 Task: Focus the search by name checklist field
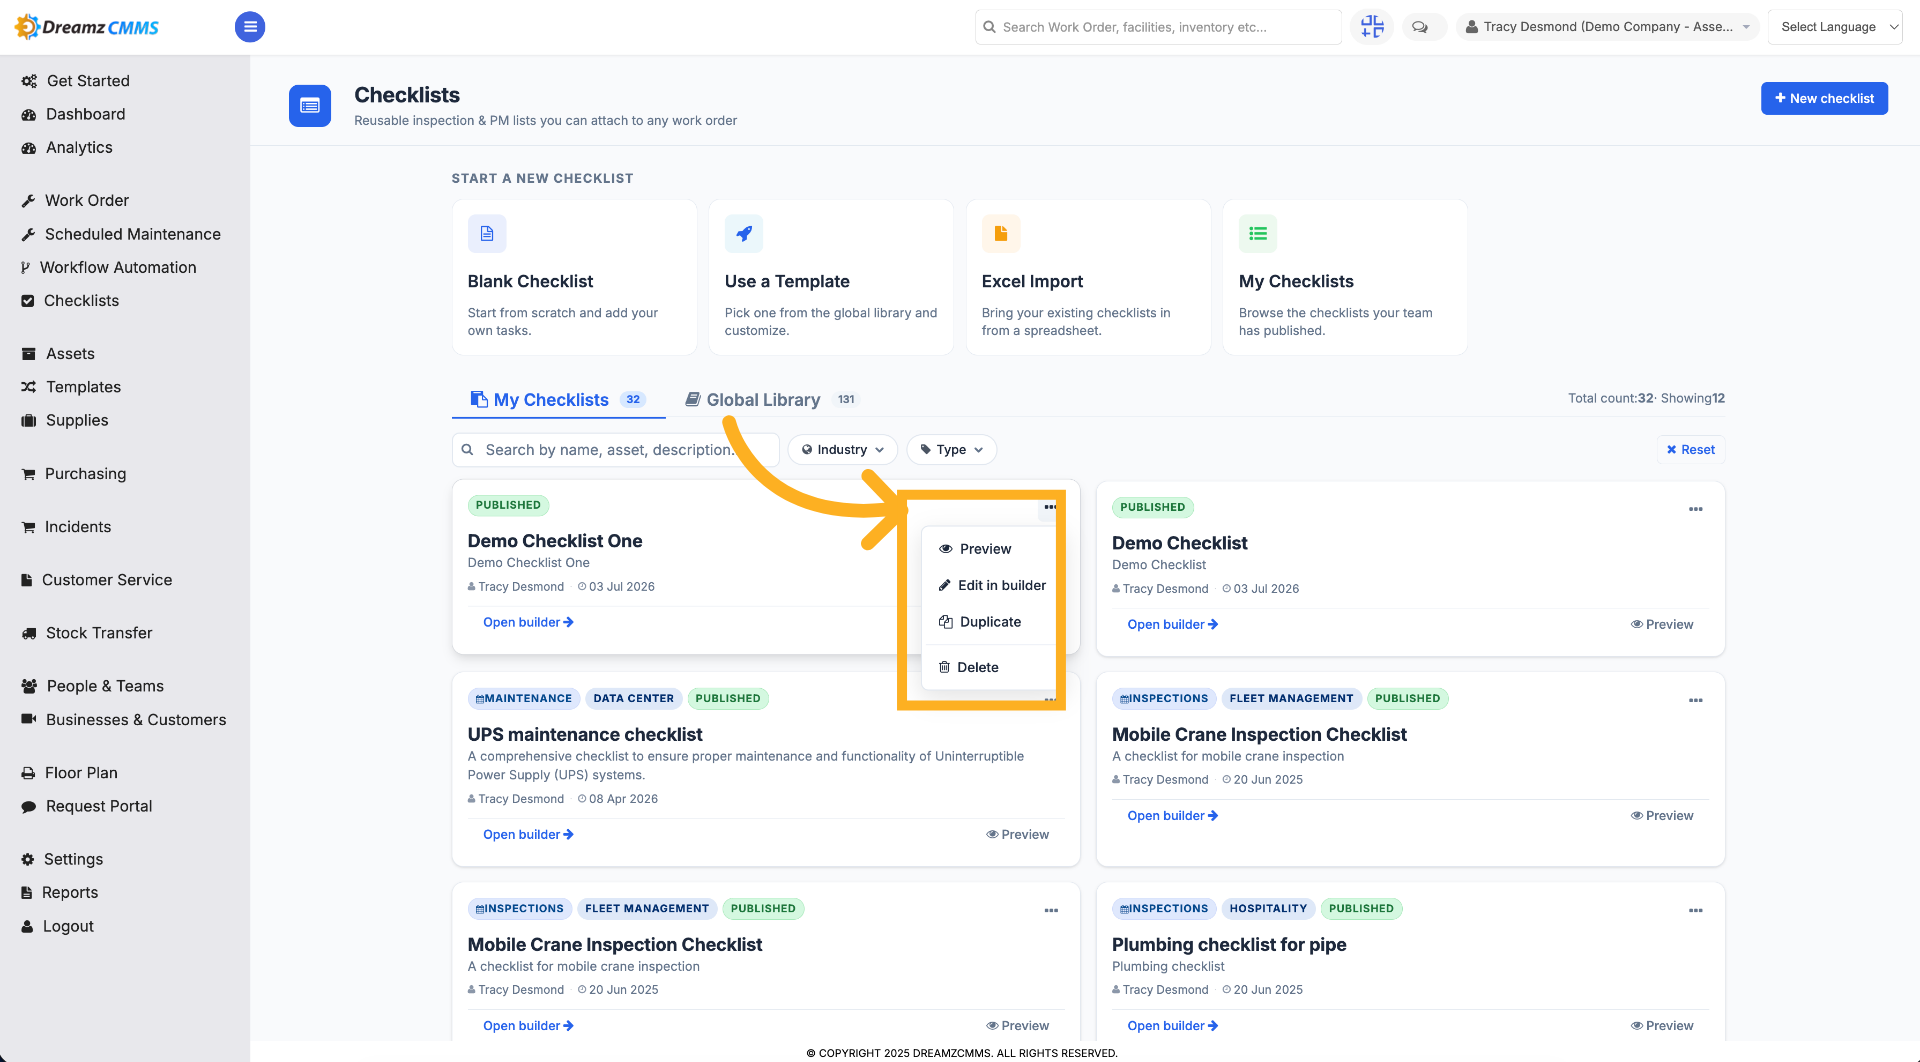[616, 450]
